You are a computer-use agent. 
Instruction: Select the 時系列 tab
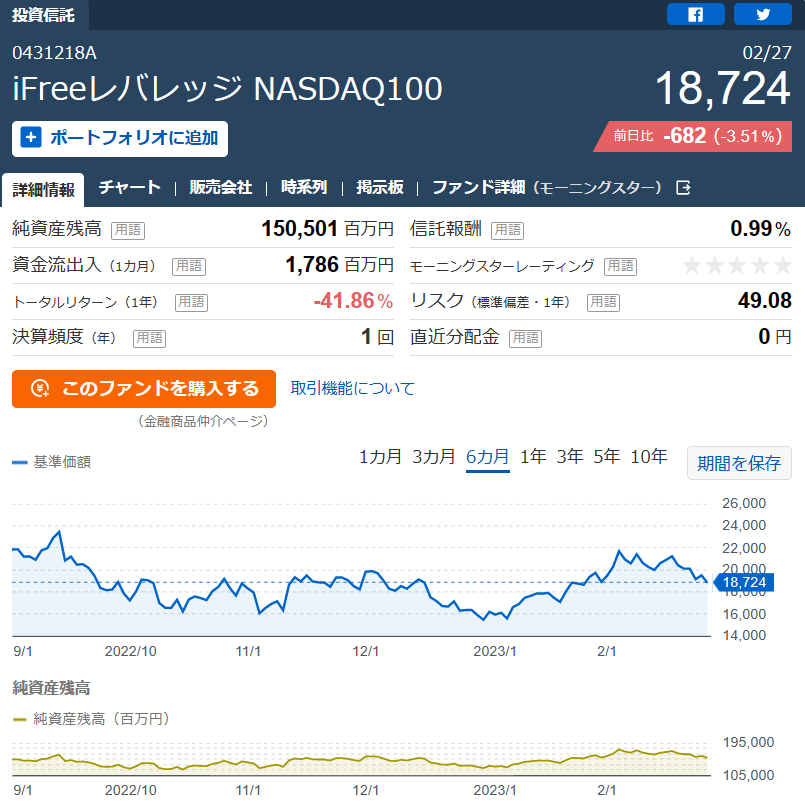[x=304, y=187]
